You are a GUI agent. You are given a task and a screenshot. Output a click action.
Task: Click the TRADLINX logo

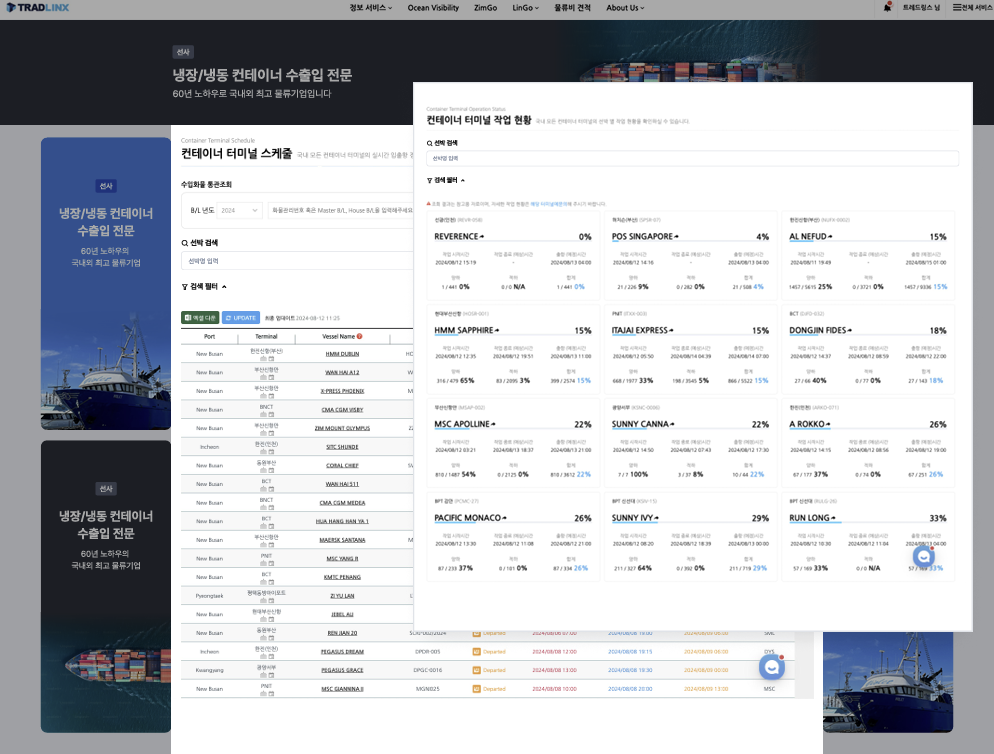tap(37, 8)
